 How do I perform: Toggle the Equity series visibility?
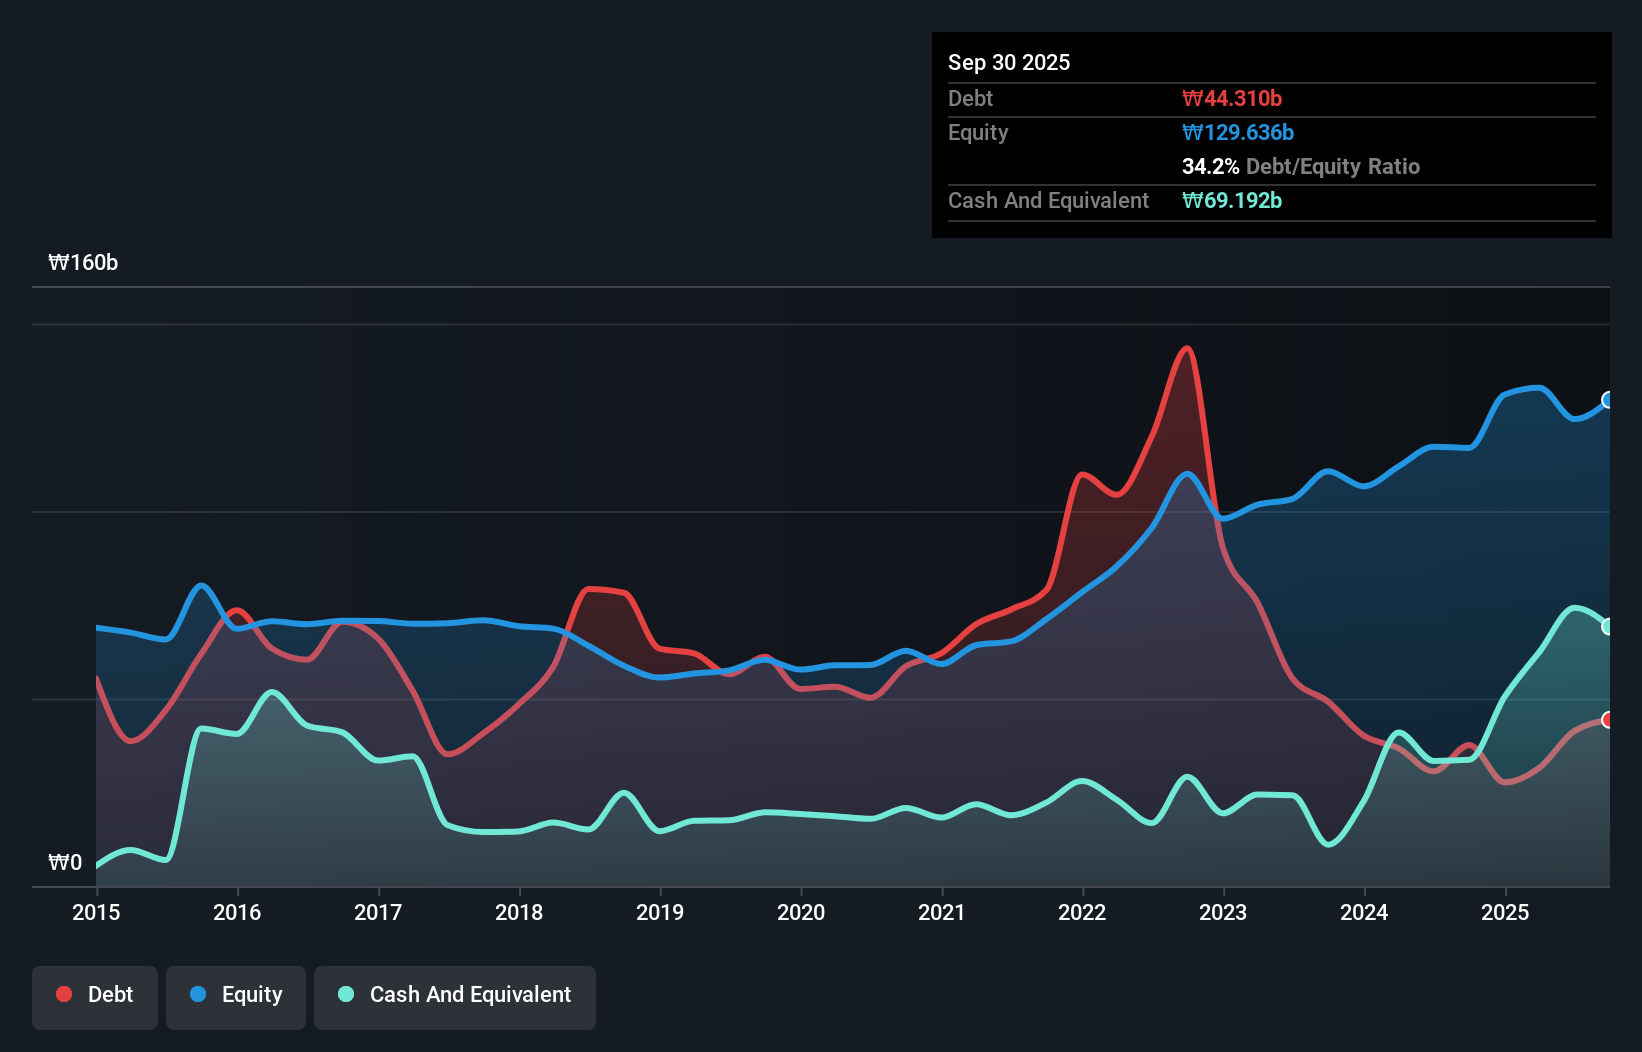point(235,994)
